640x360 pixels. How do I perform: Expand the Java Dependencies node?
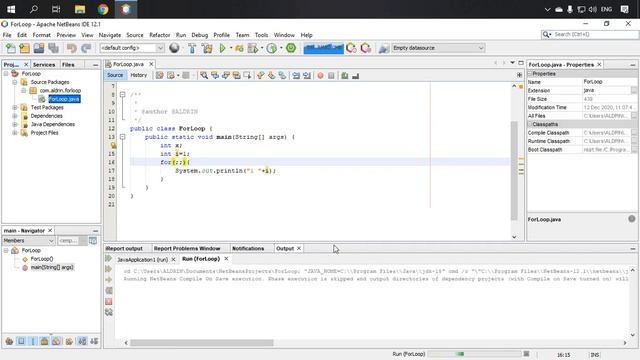pyautogui.click(x=15, y=124)
